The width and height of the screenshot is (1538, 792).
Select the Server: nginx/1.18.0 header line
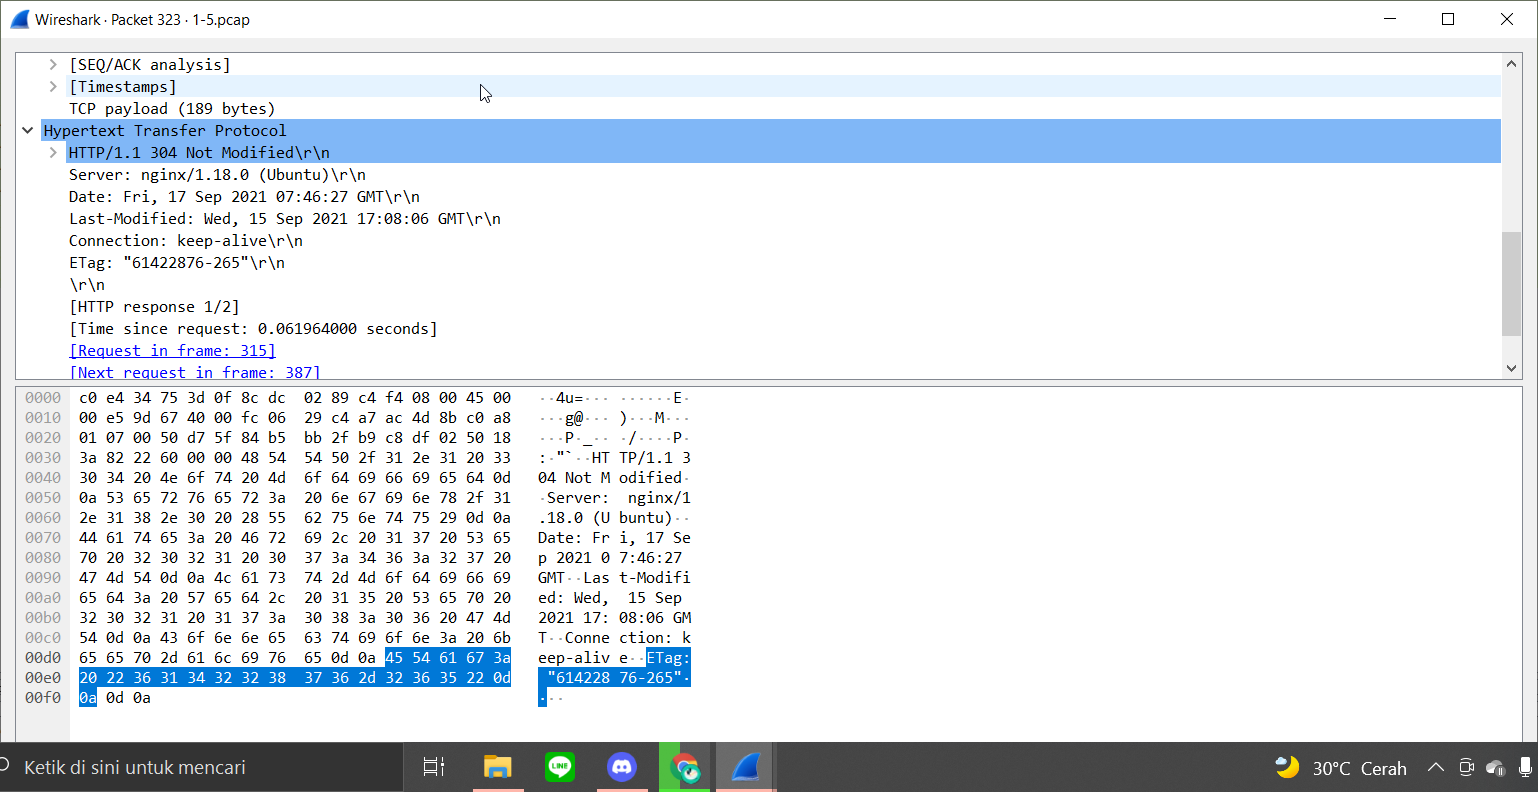pyautogui.click(x=216, y=174)
